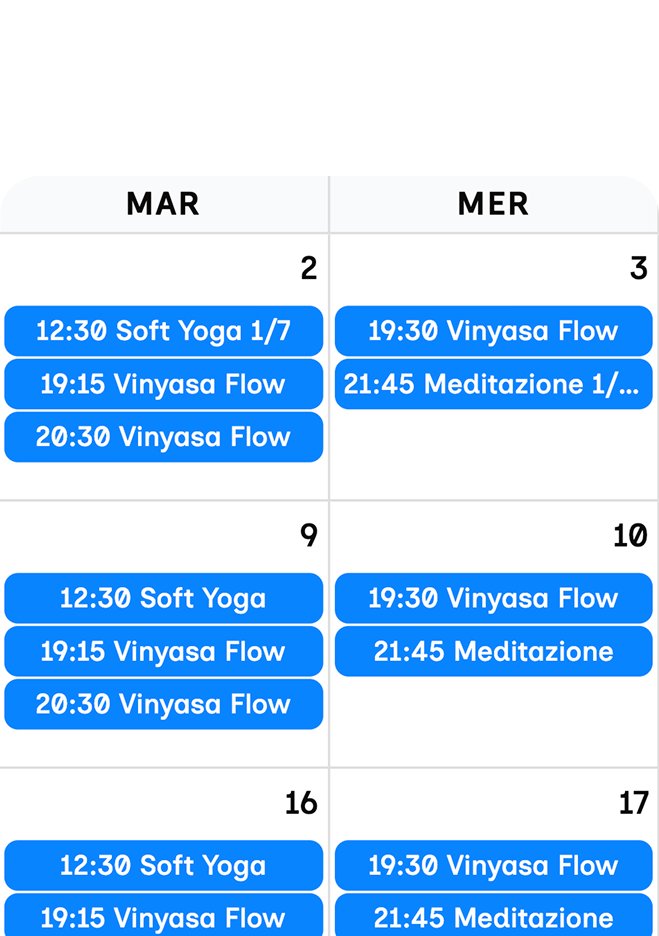Click the 20:30 Vinyasa Flow event on day 2
659x936 pixels.
pyautogui.click(x=163, y=437)
